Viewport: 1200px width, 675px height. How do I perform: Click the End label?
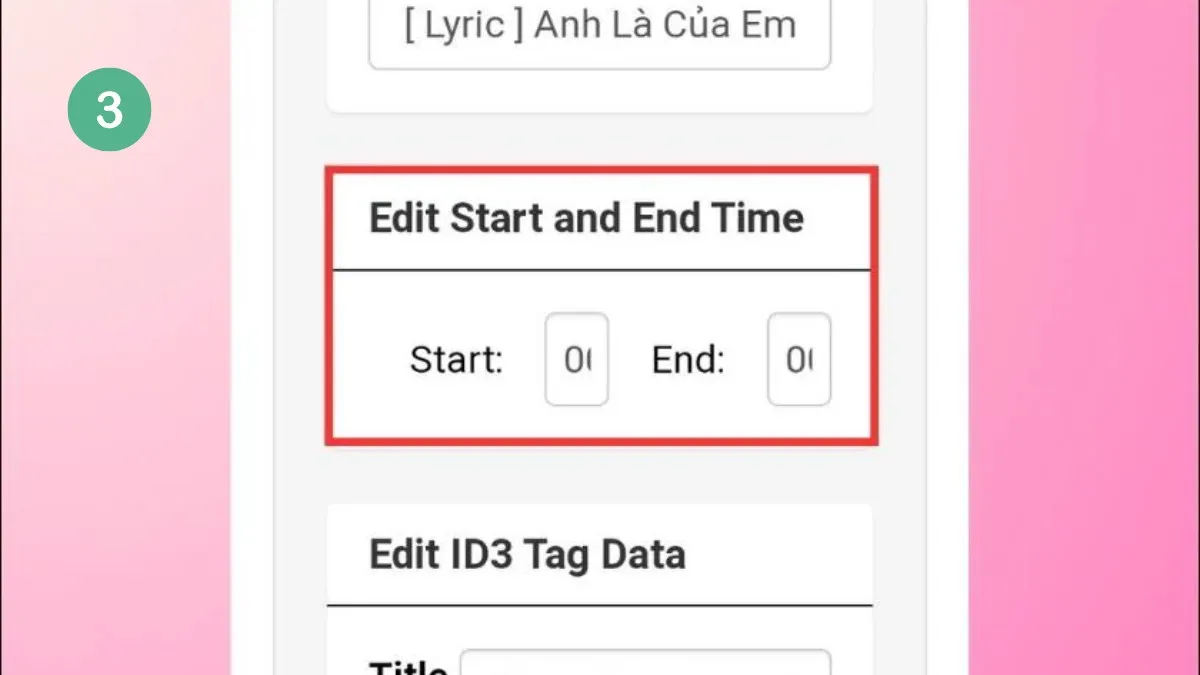687,360
